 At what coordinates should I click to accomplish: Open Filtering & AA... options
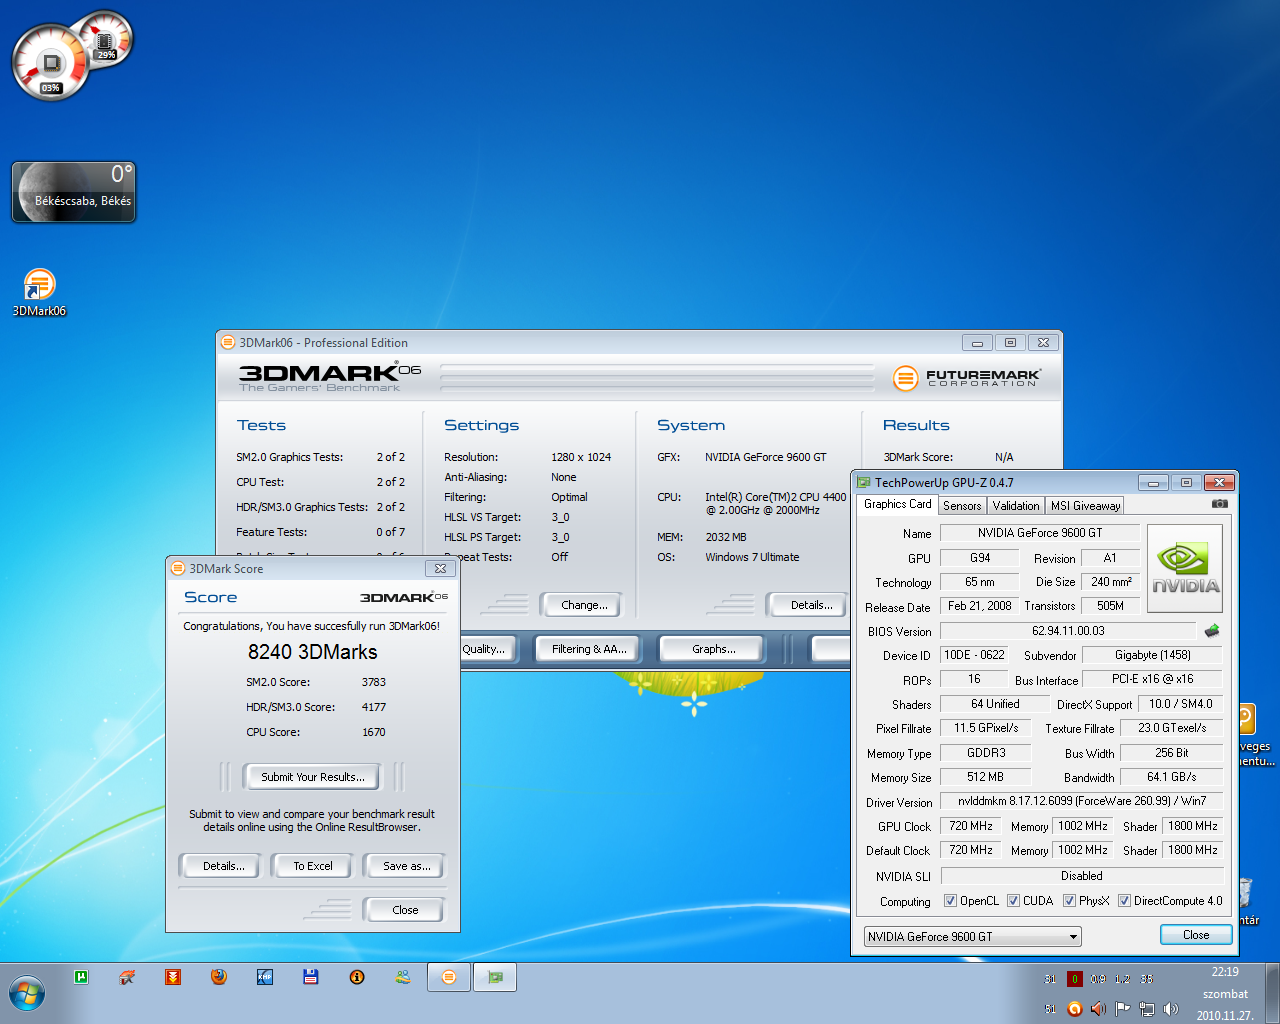coord(589,649)
